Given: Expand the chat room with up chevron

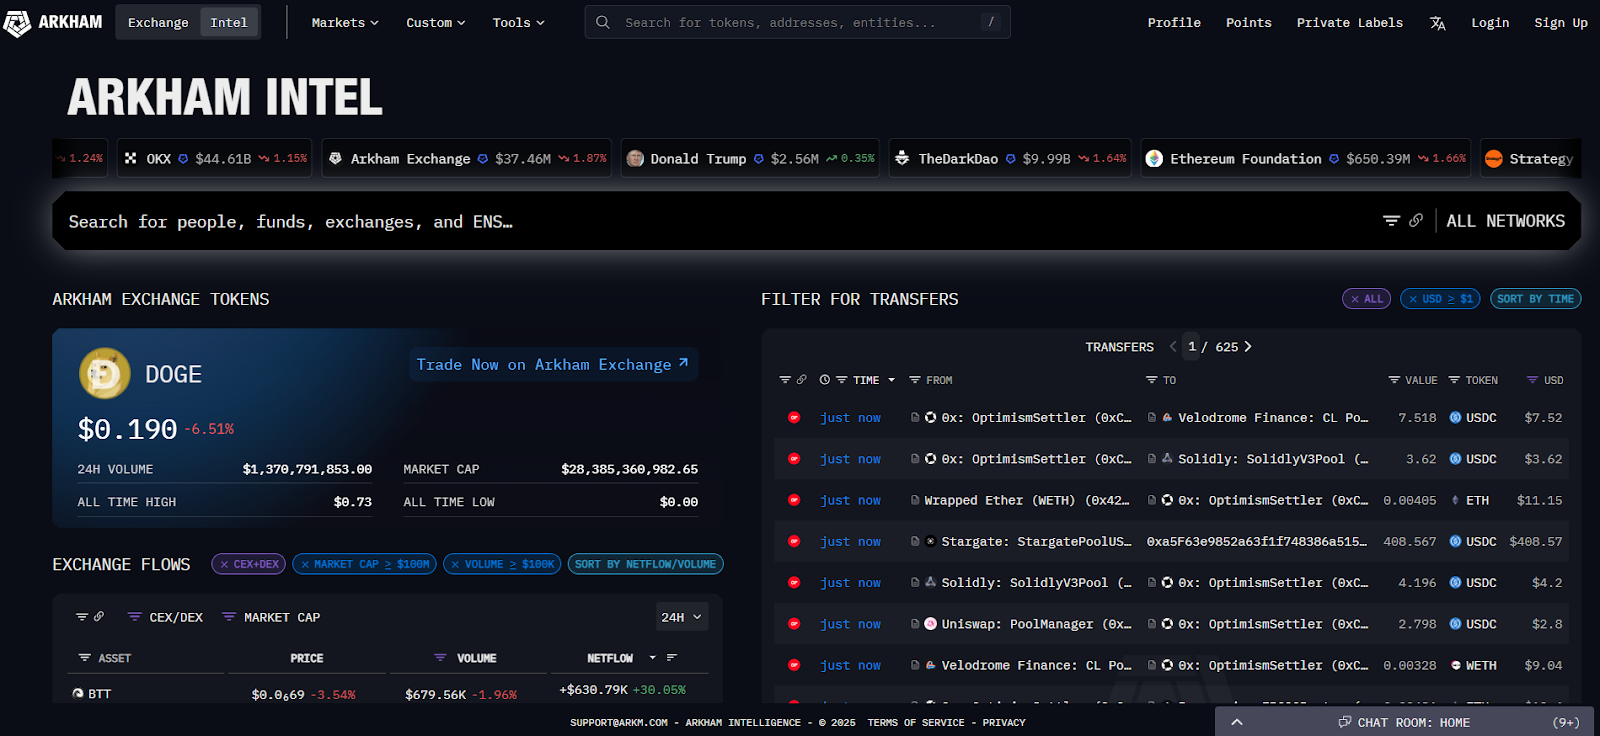Looking at the screenshot, I should 1237,722.
